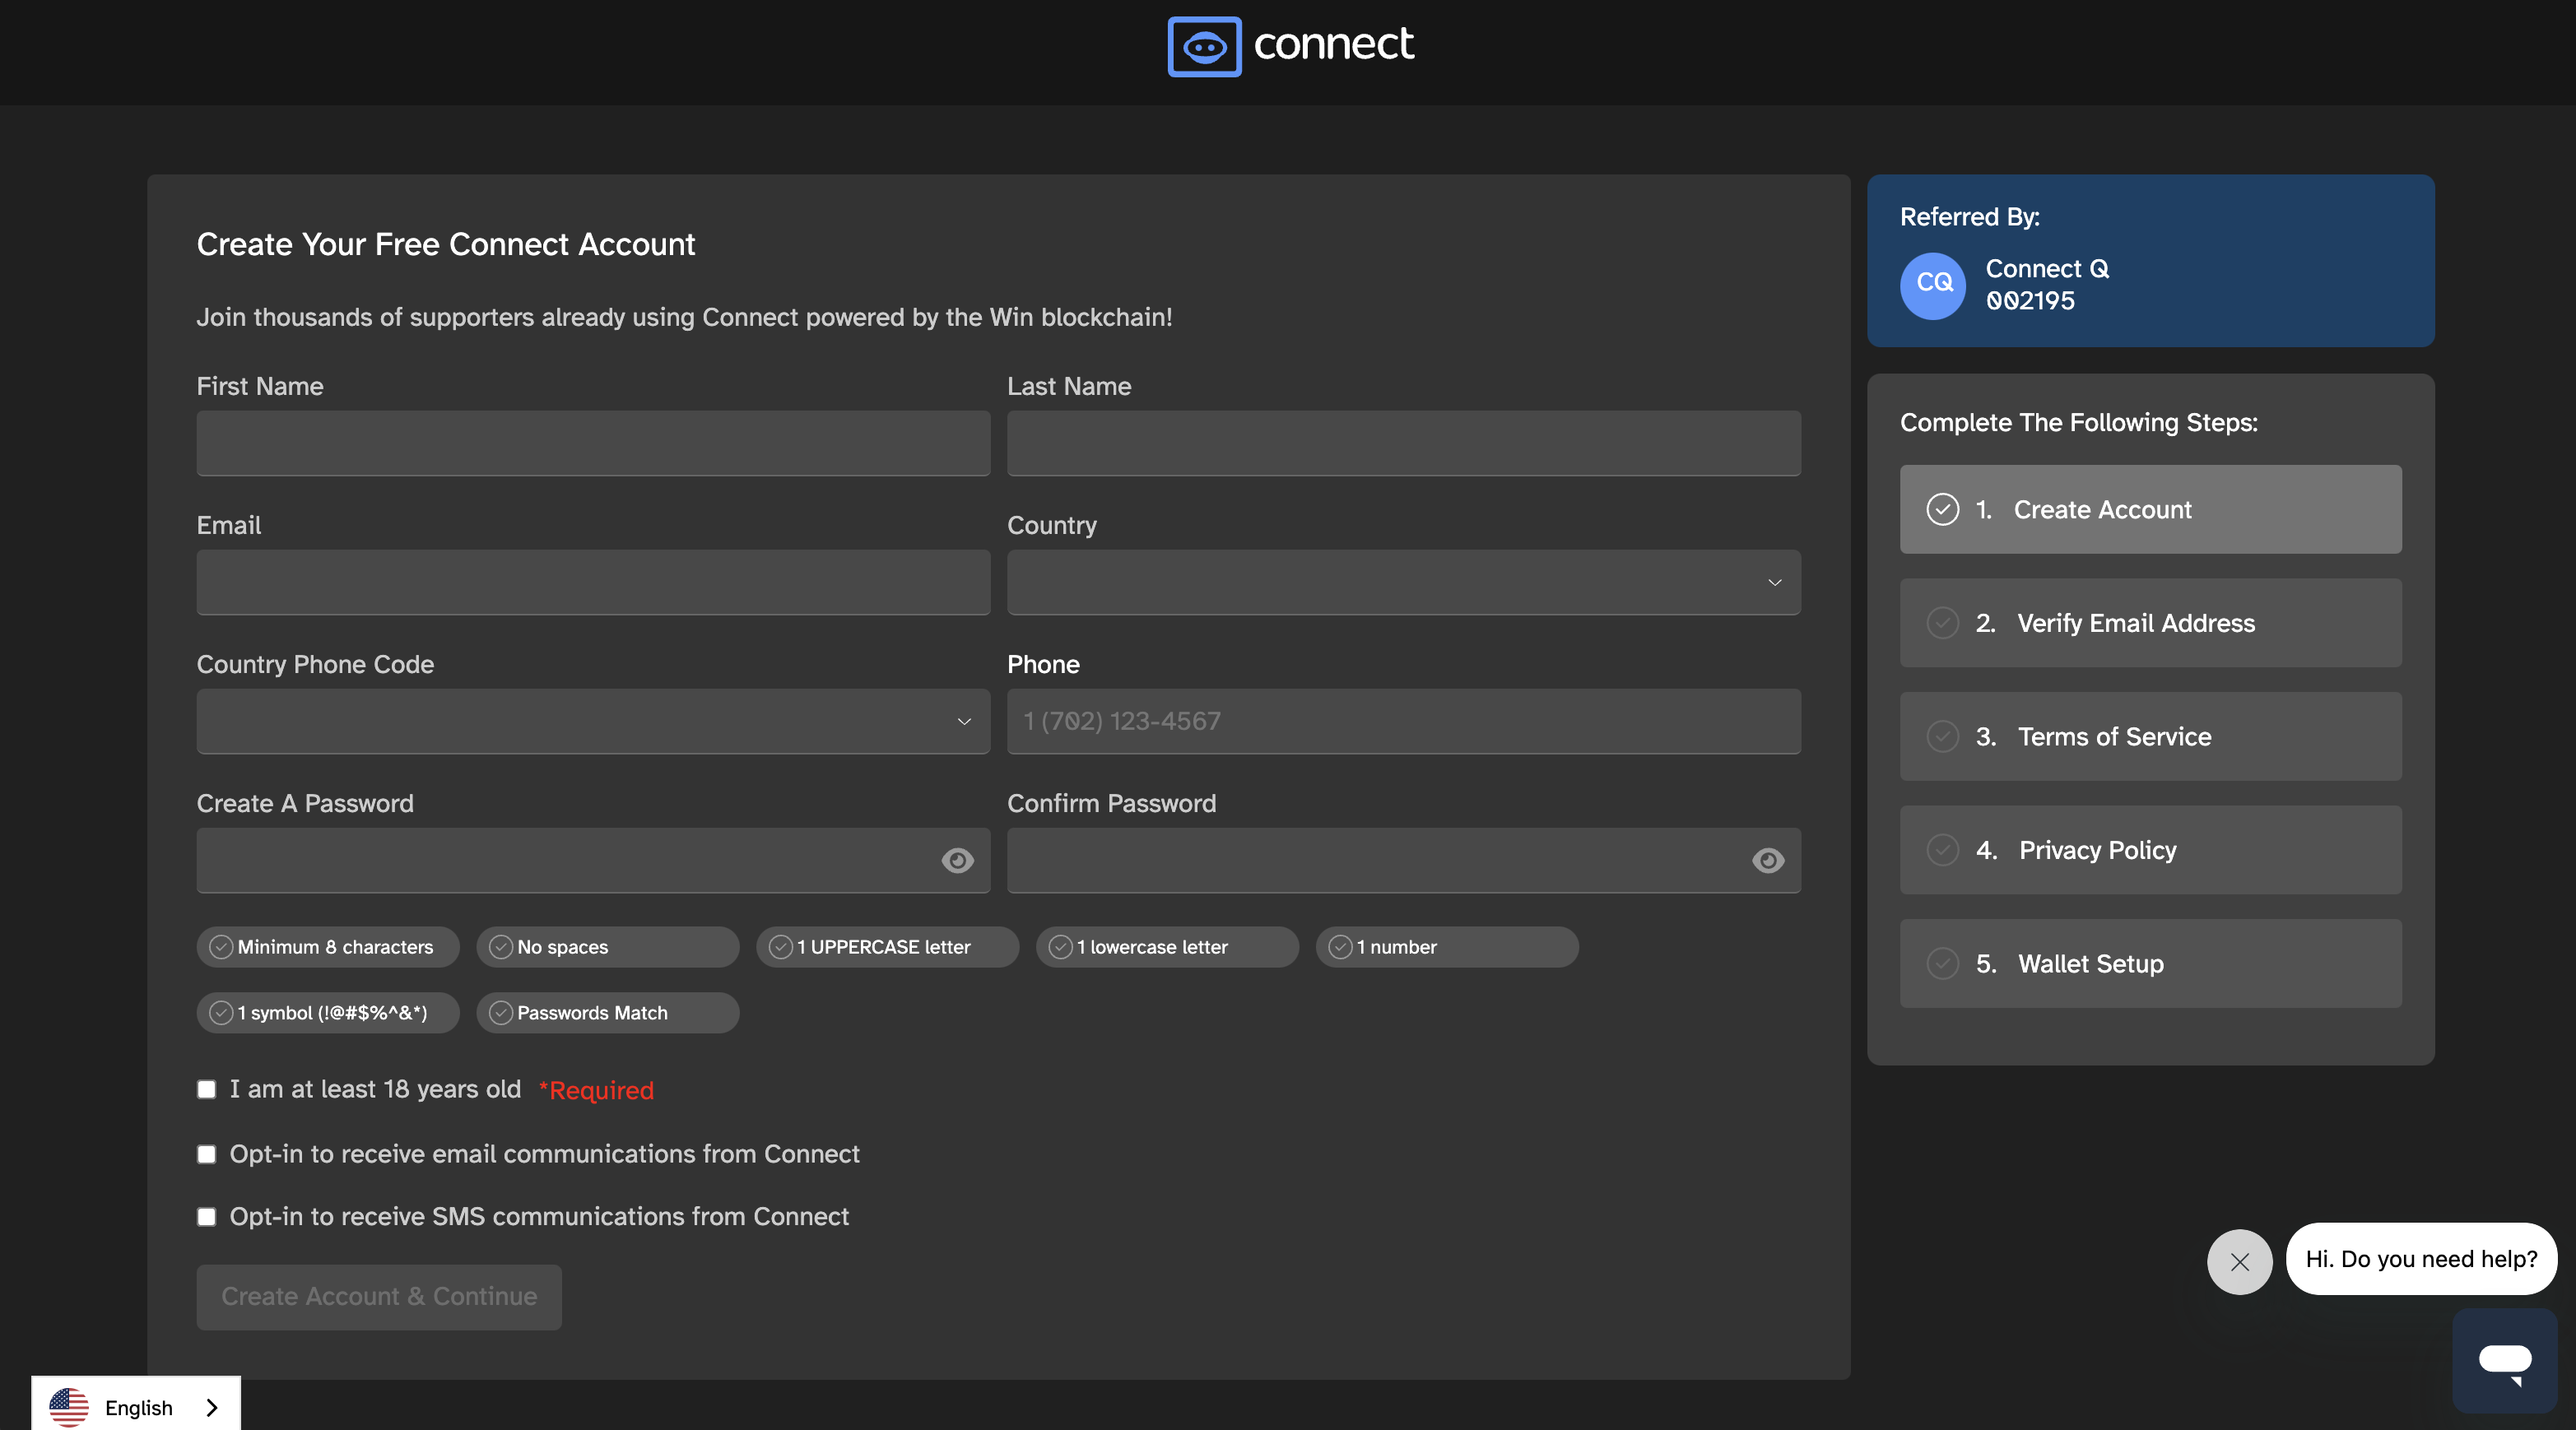
Task: Click the check icon on Minimum 8 characters
Action: 221,946
